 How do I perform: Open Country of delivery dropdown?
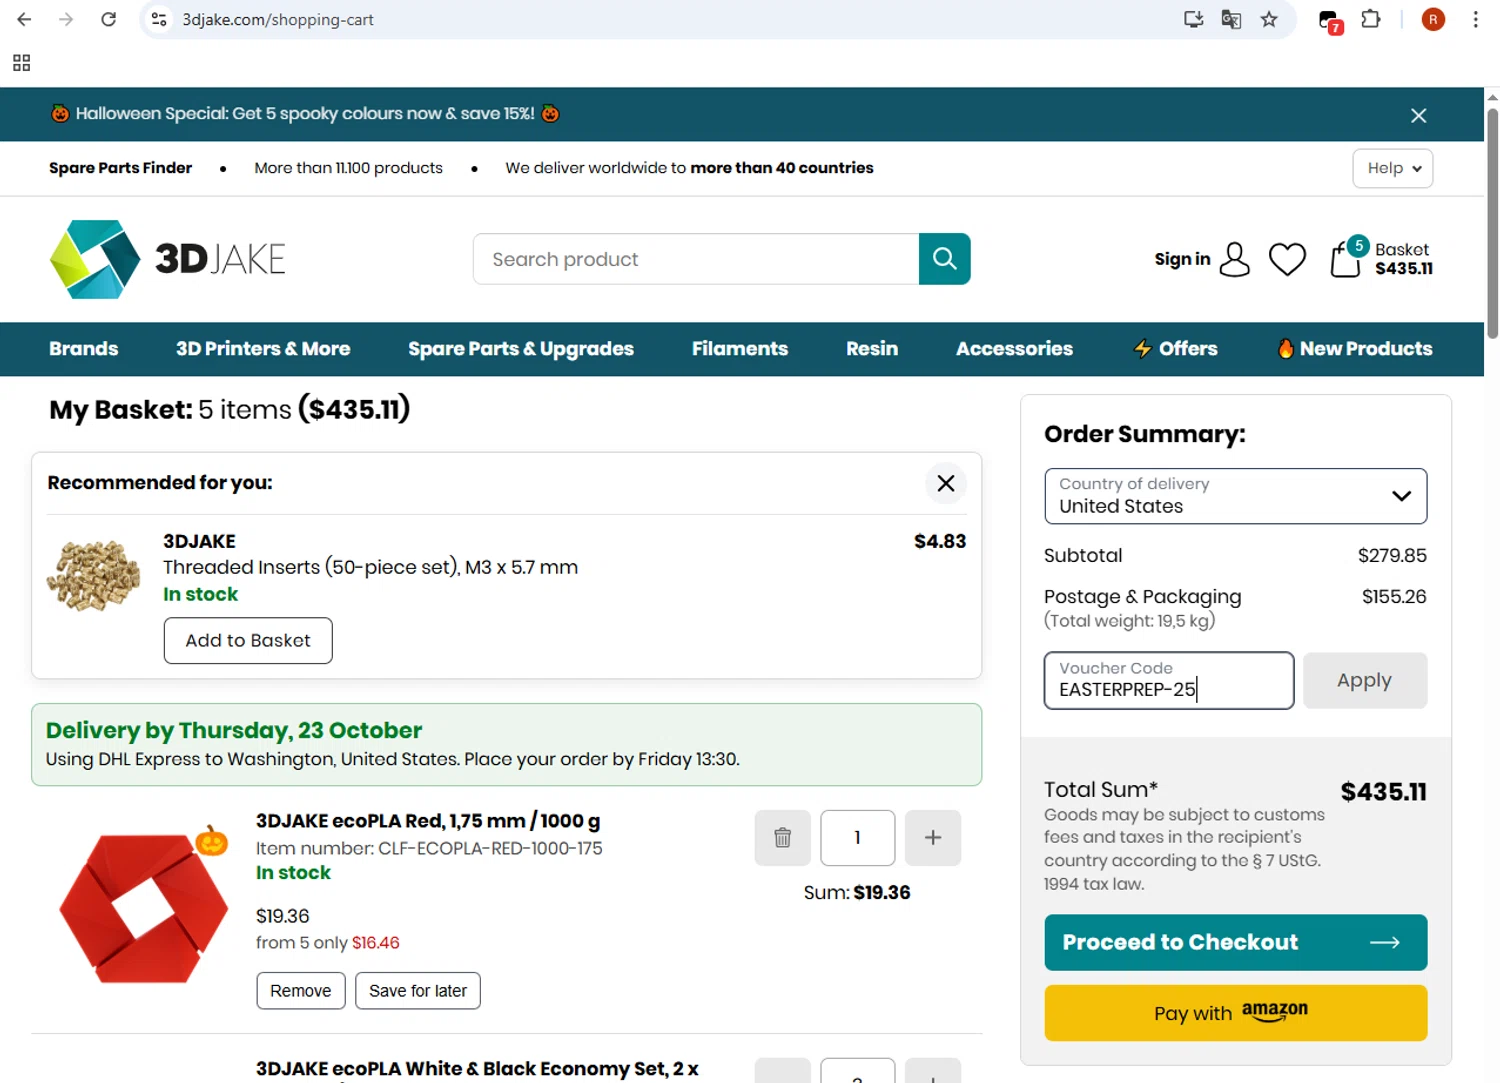pos(1235,496)
